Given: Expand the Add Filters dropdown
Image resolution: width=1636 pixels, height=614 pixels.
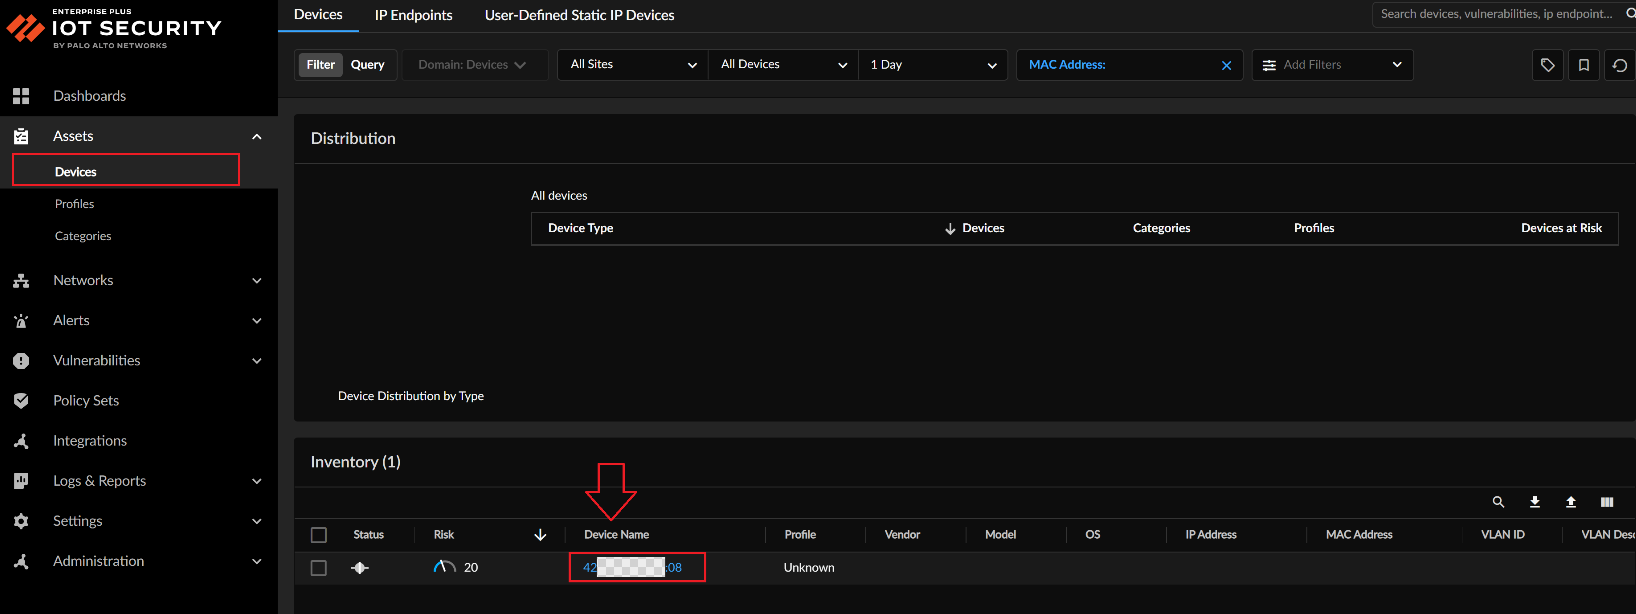Looking at the screenshot, I should pyautogui.click(x=1332, y=65).
